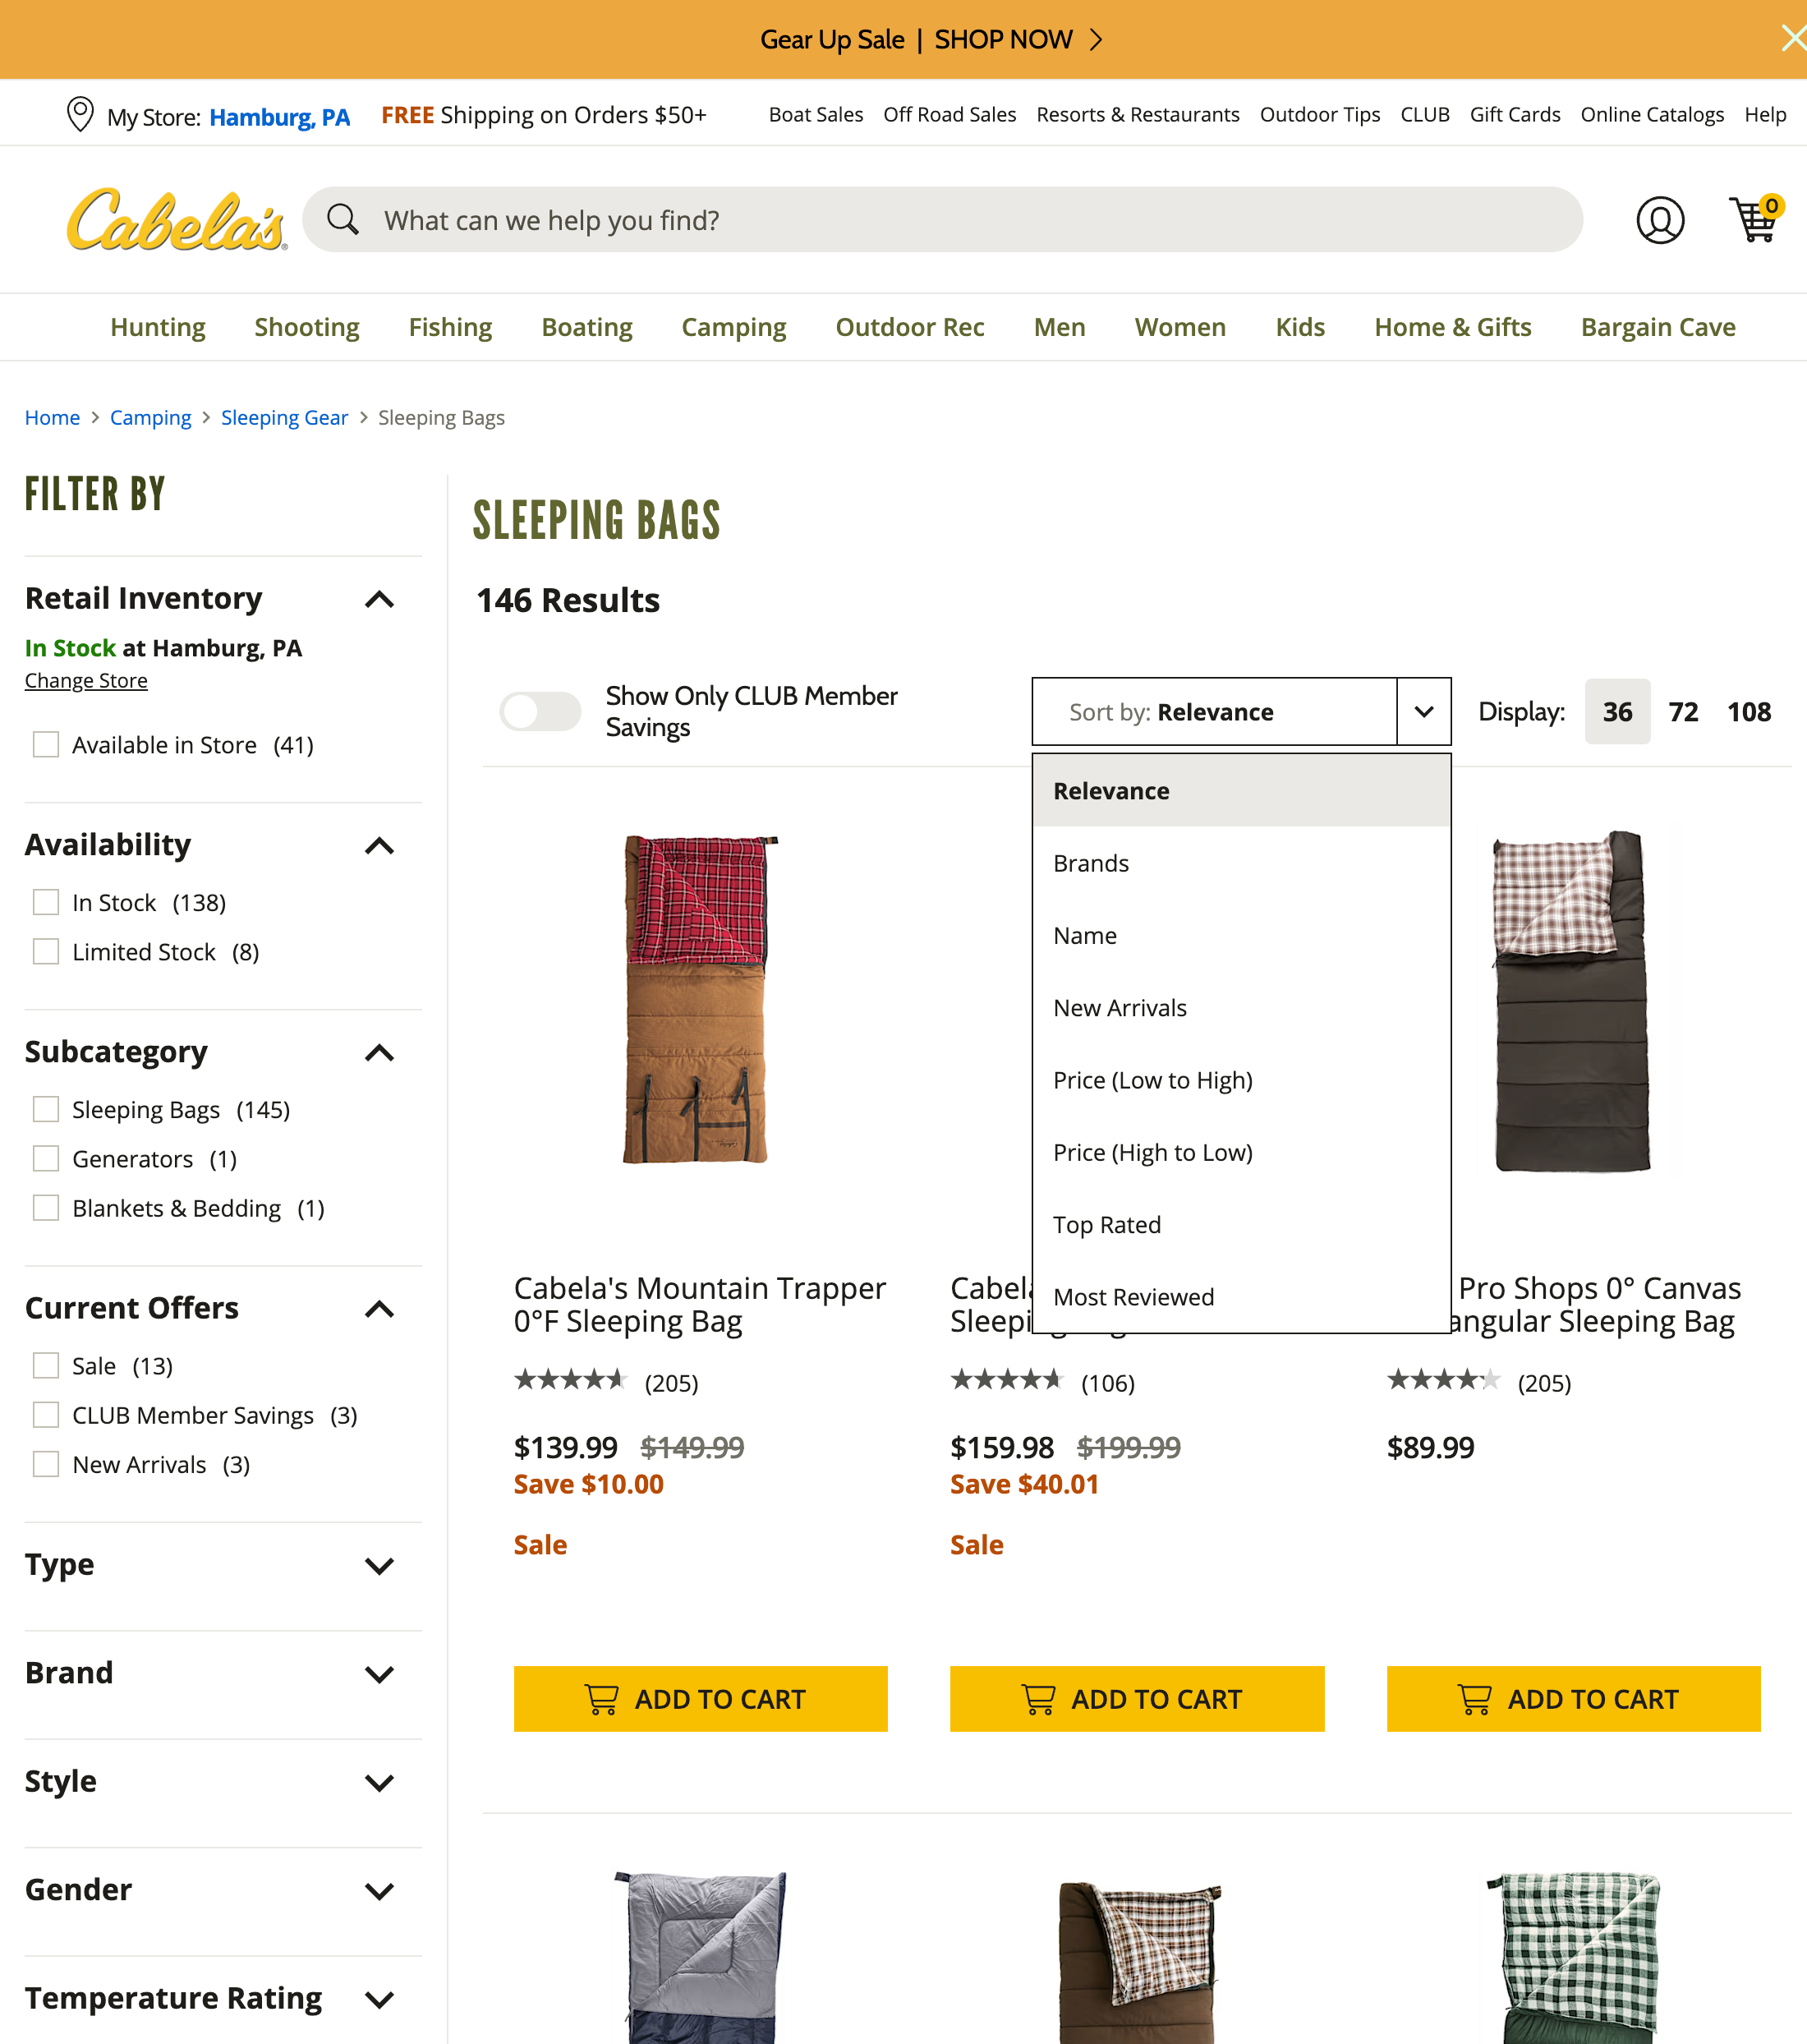
Task: Click the Cabela's logo
Action: 175,218
